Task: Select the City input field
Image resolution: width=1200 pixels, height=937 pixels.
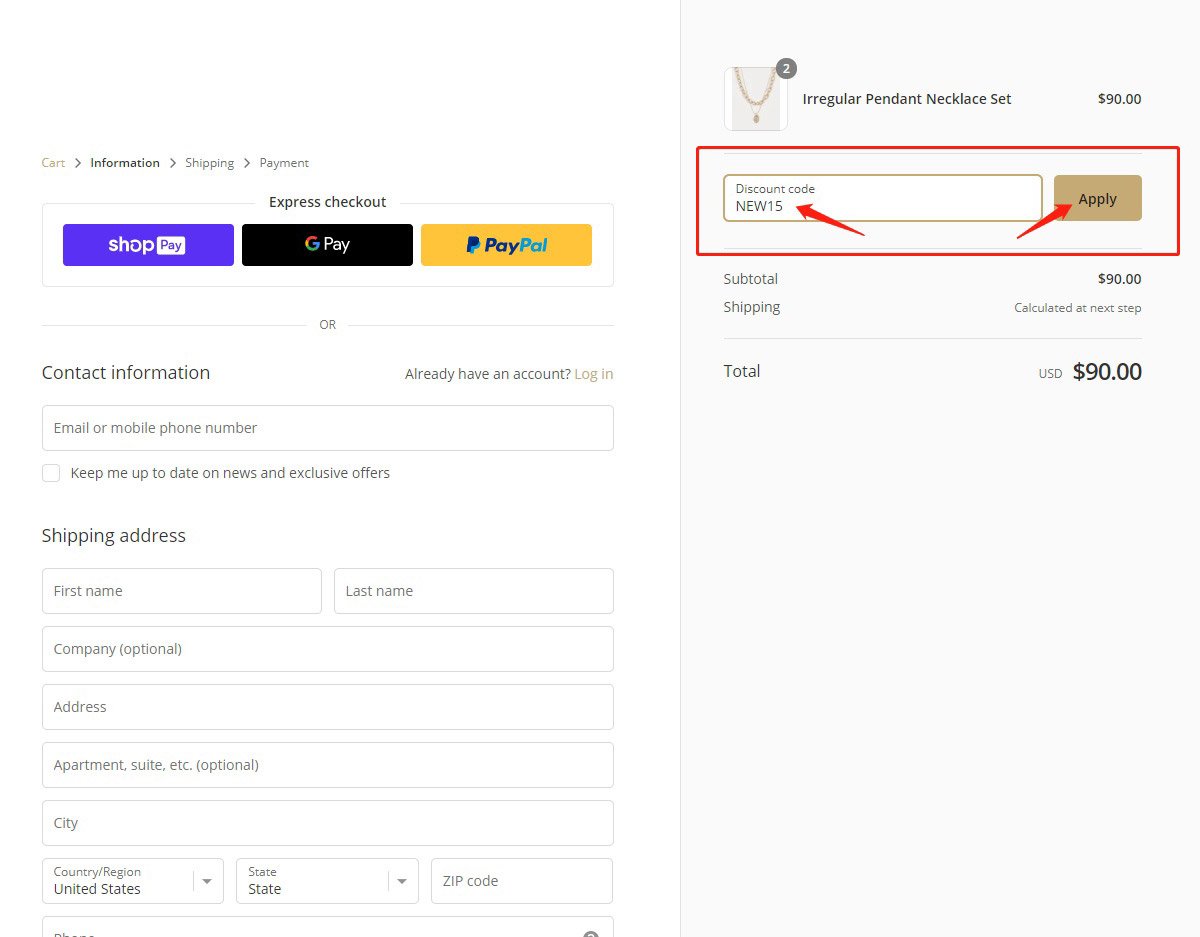Action: (x=327, y=823)
